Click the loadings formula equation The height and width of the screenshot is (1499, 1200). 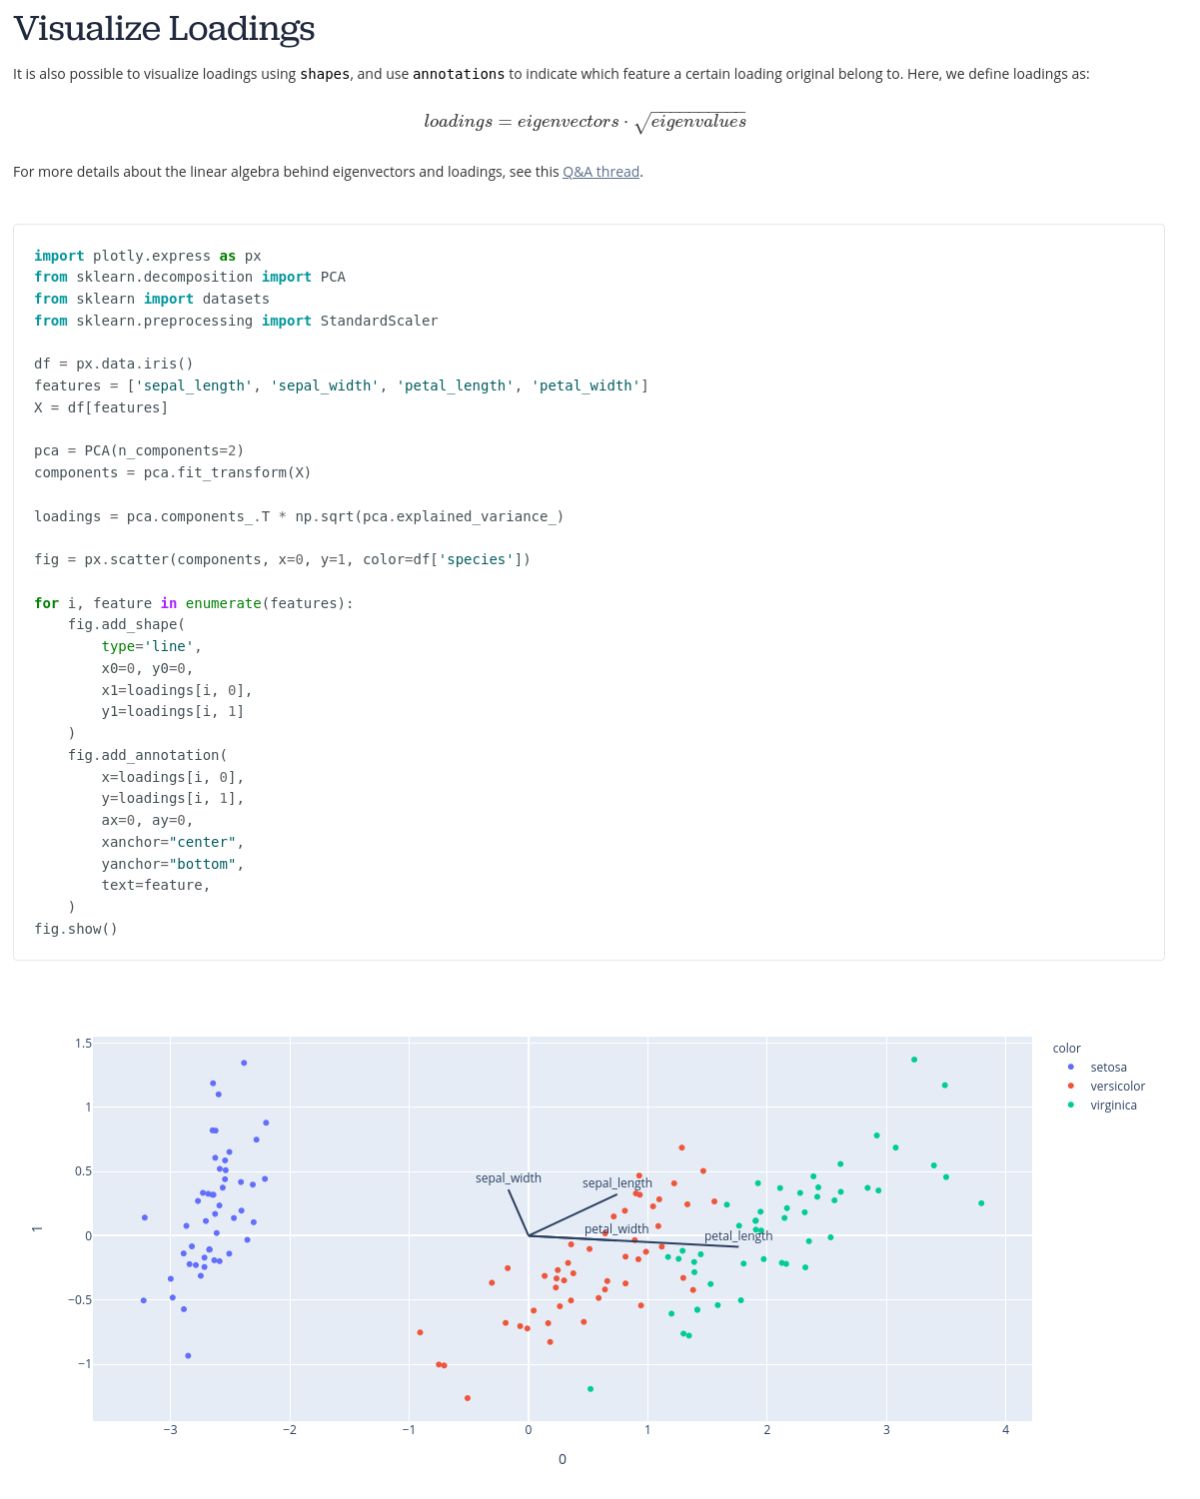pos(585,122)
